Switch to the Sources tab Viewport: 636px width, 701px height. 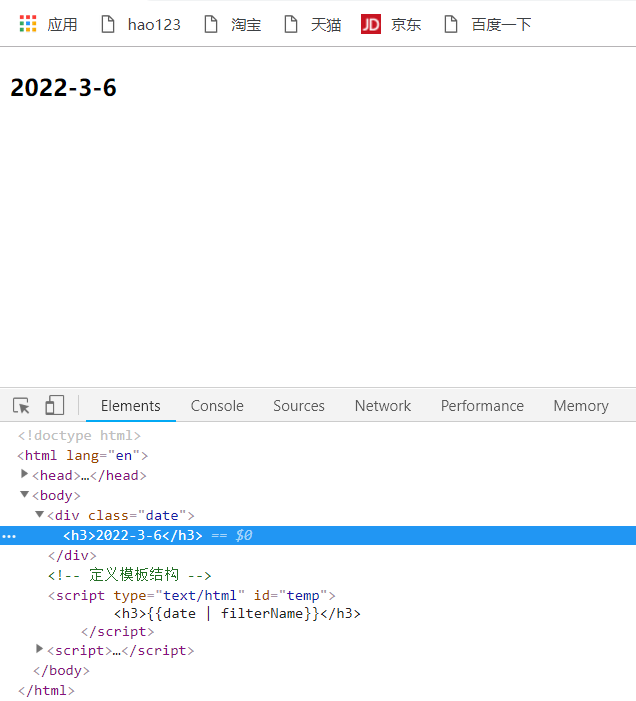[x=299, y=406]
